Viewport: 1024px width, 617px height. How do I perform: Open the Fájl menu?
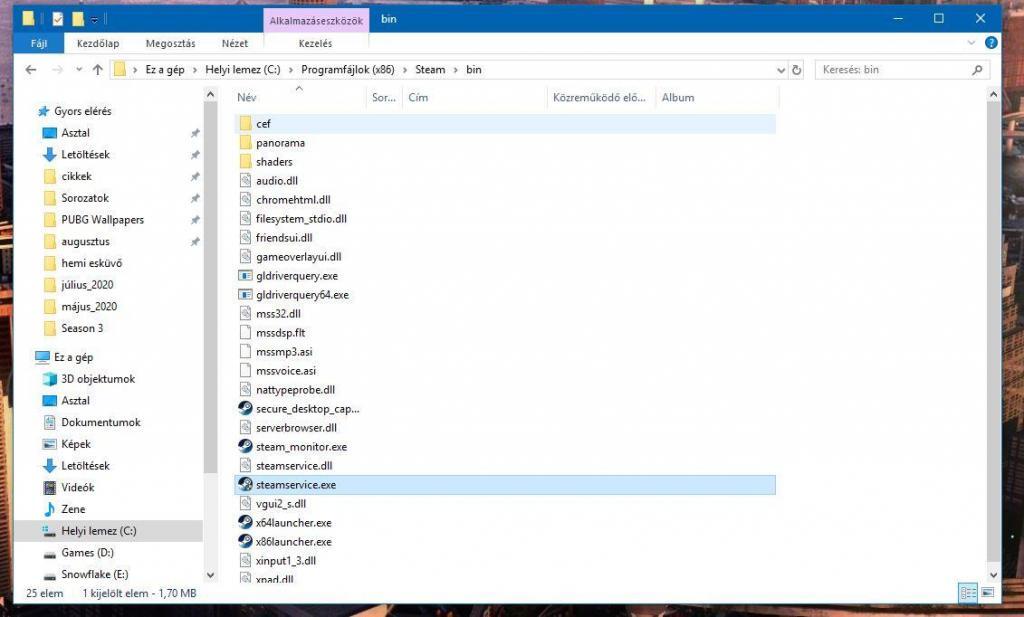tap(39, 44)
